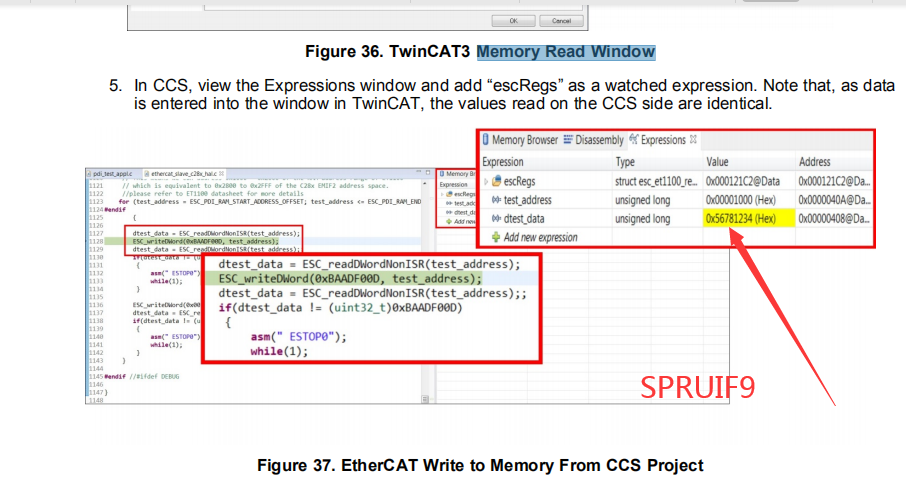Click step 5 In CCS instruction text
The image size is (906, 485).
pos(514,95)
